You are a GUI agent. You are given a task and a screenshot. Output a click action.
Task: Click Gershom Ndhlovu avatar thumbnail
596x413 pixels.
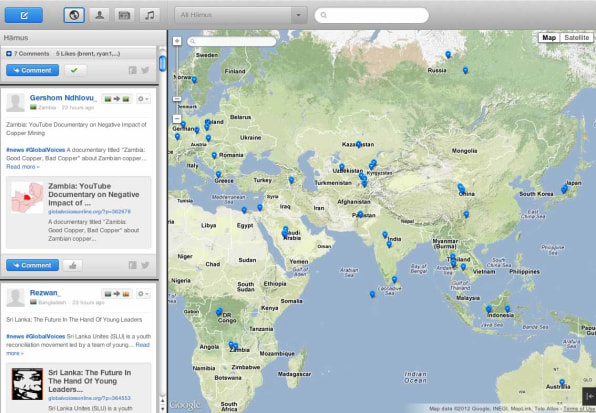click(16, 103)
